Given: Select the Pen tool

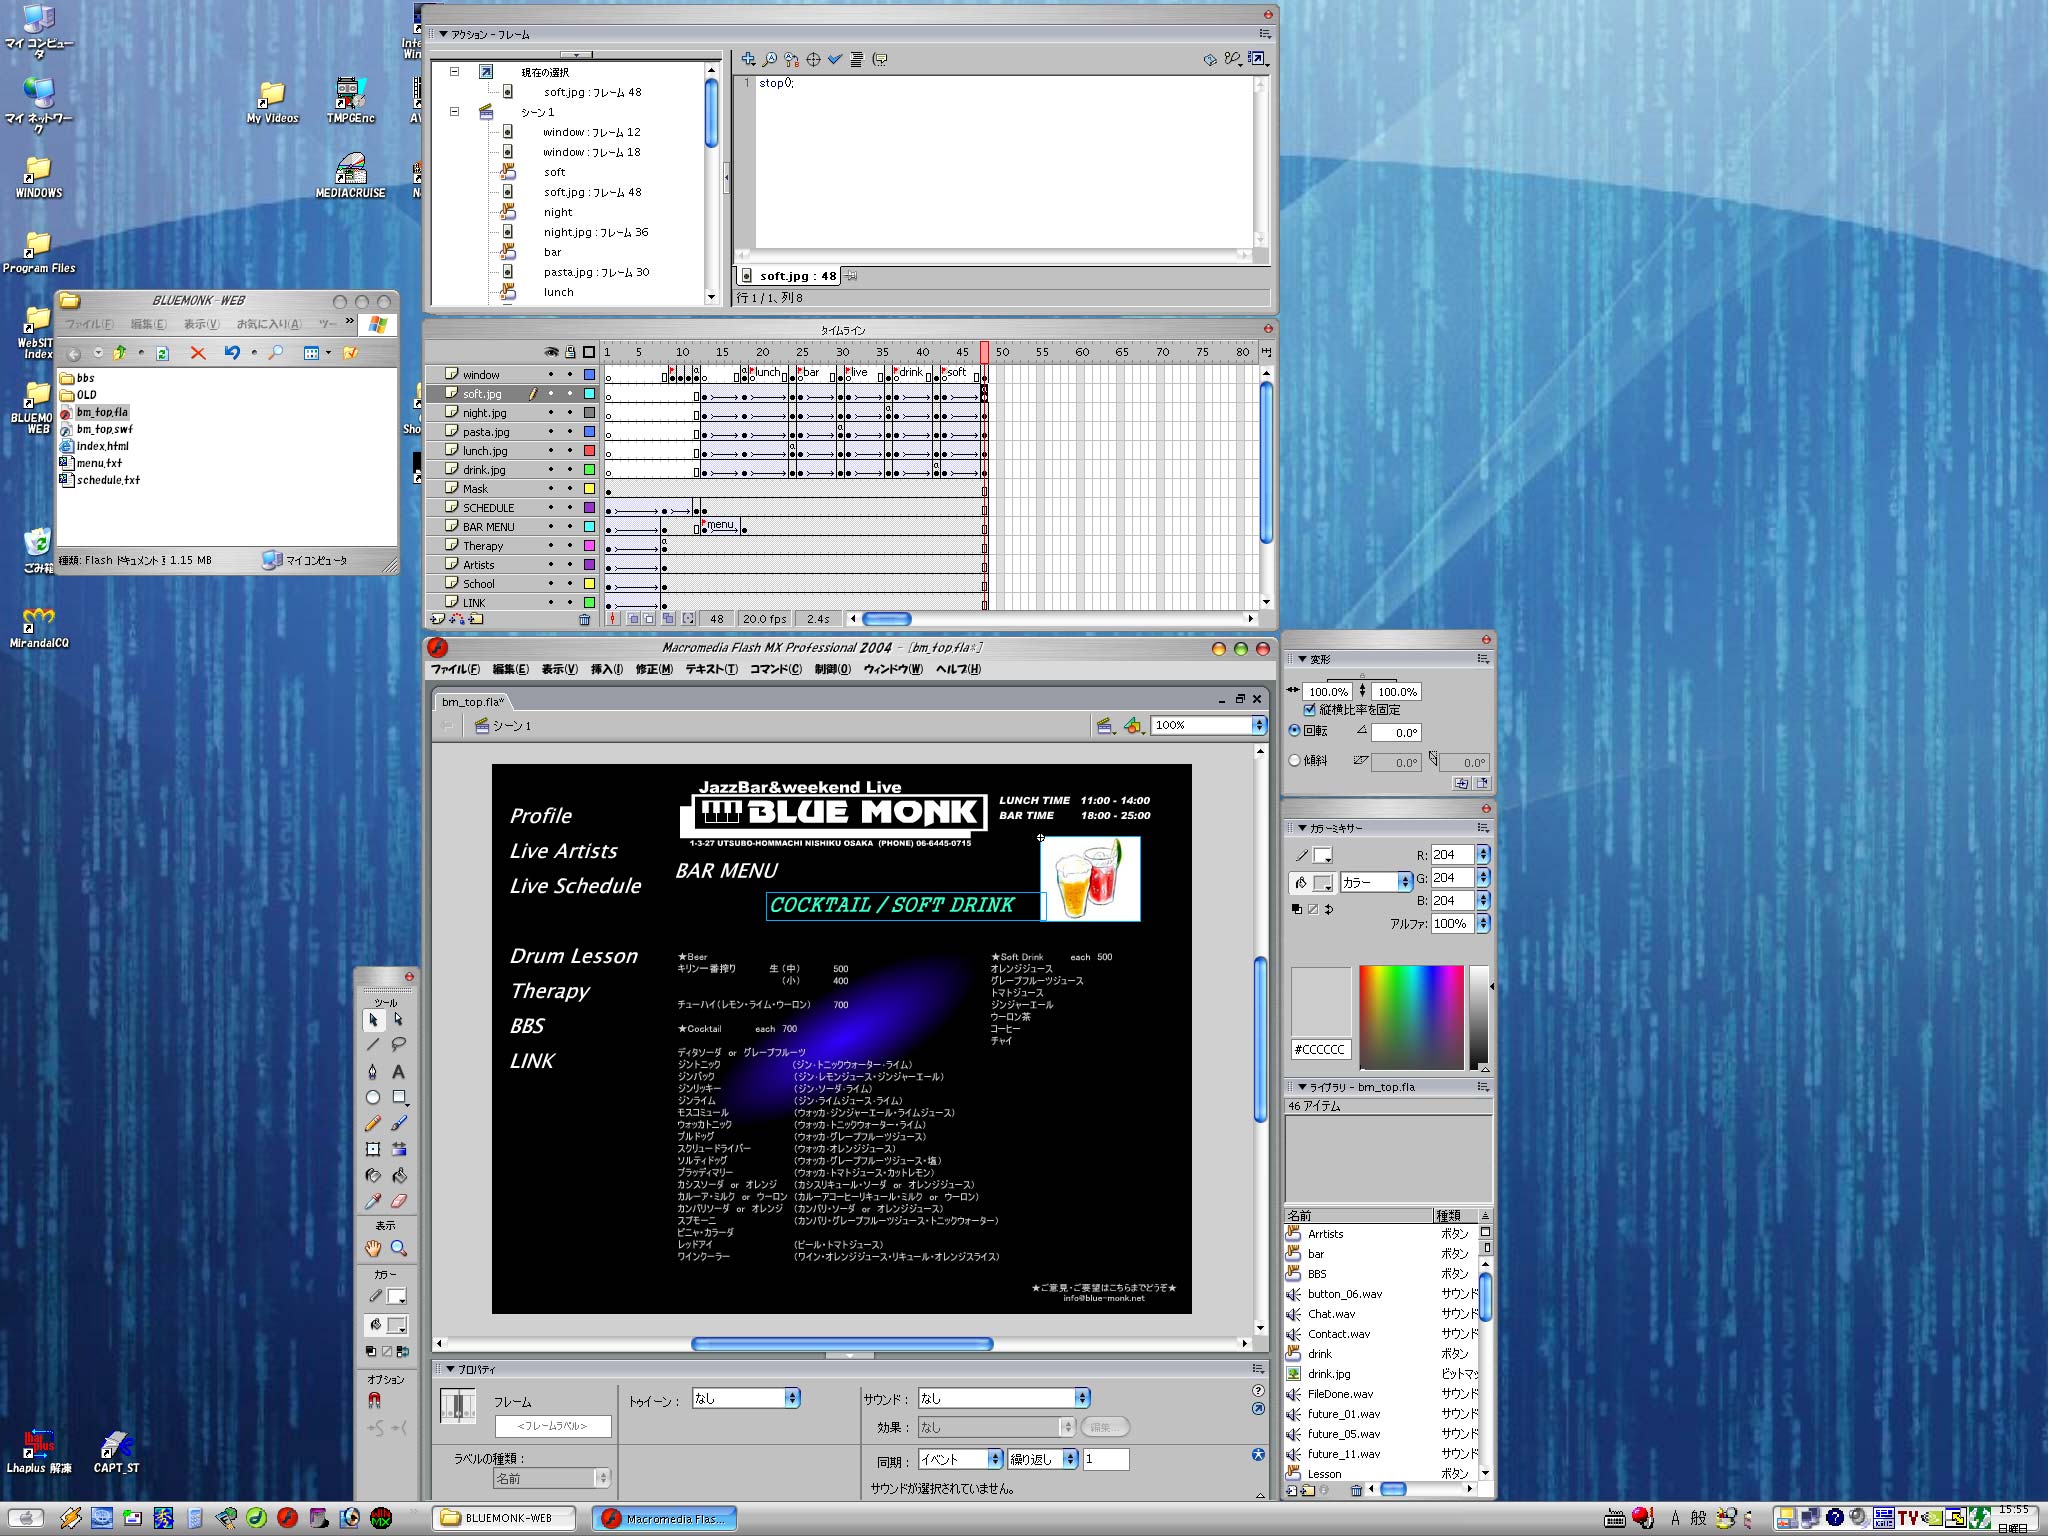Looking at the screenshot, I should tap(373, 1071).
